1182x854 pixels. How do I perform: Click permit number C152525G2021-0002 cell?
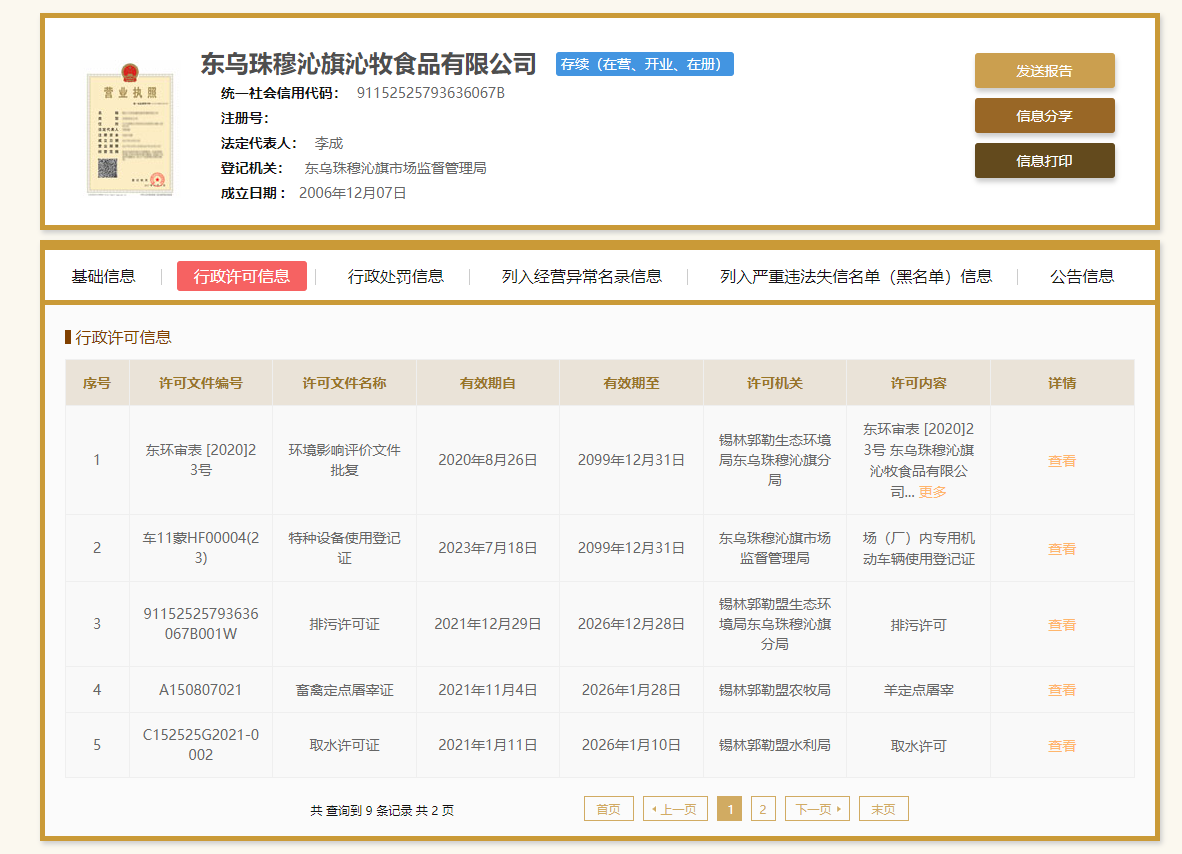tap(201, 745)
